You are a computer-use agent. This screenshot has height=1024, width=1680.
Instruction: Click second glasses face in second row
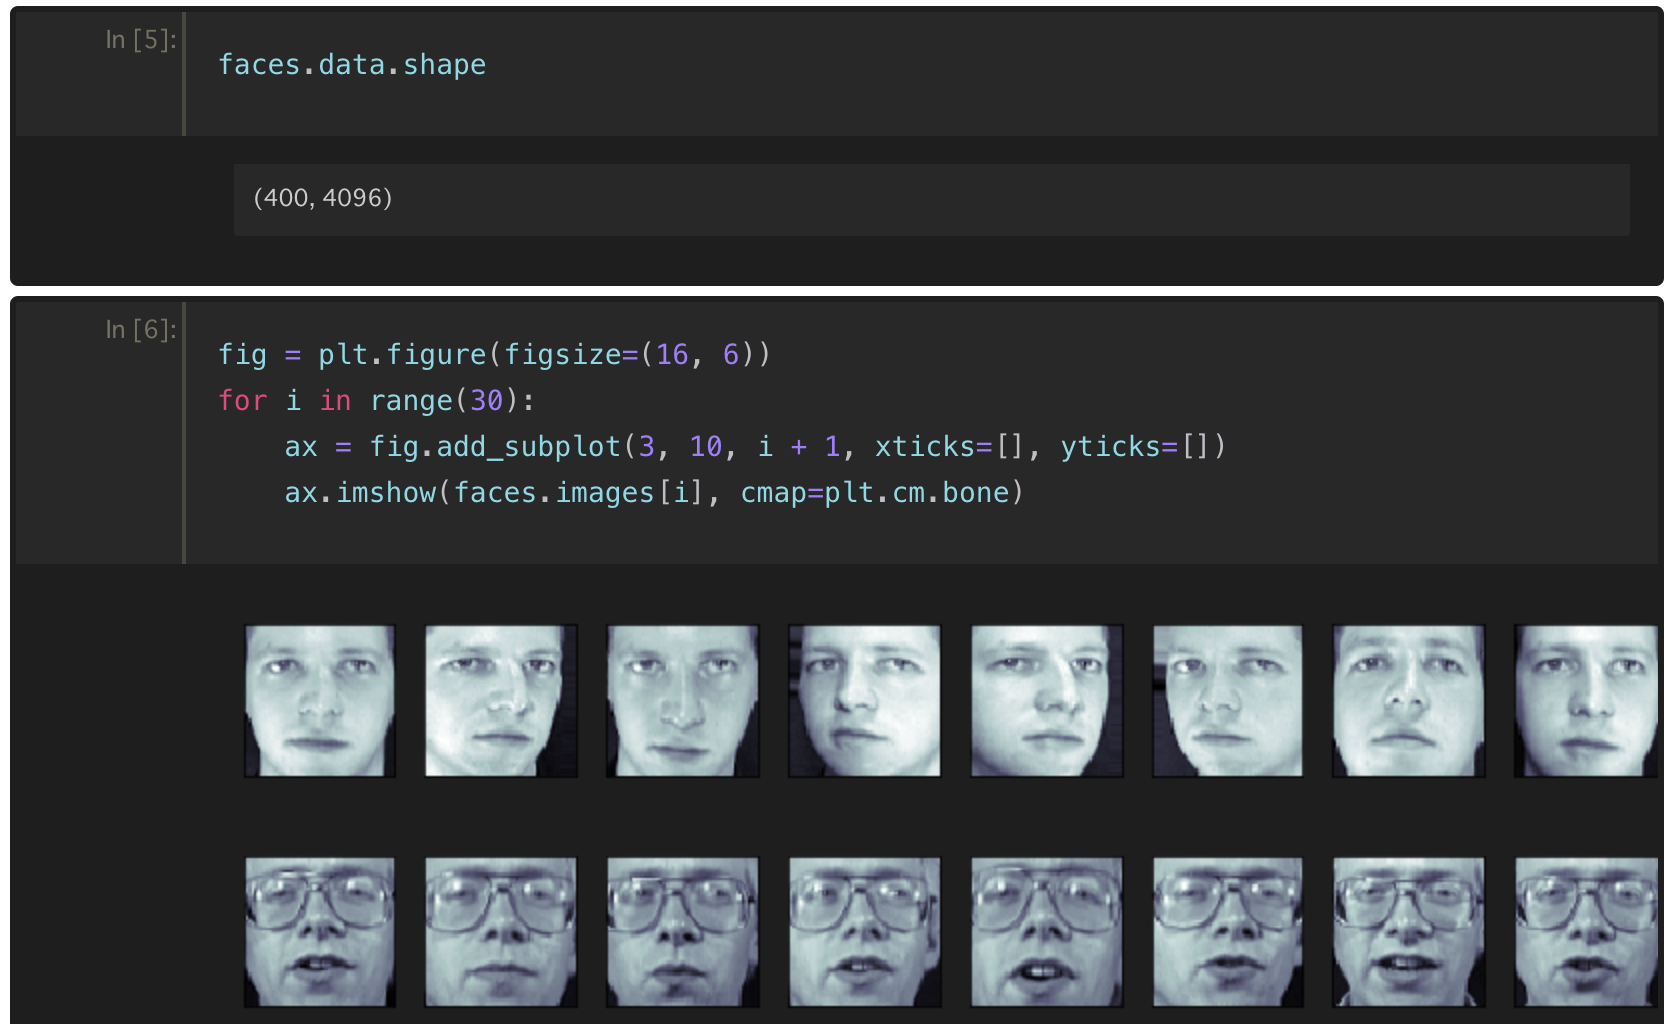[501, 932]
